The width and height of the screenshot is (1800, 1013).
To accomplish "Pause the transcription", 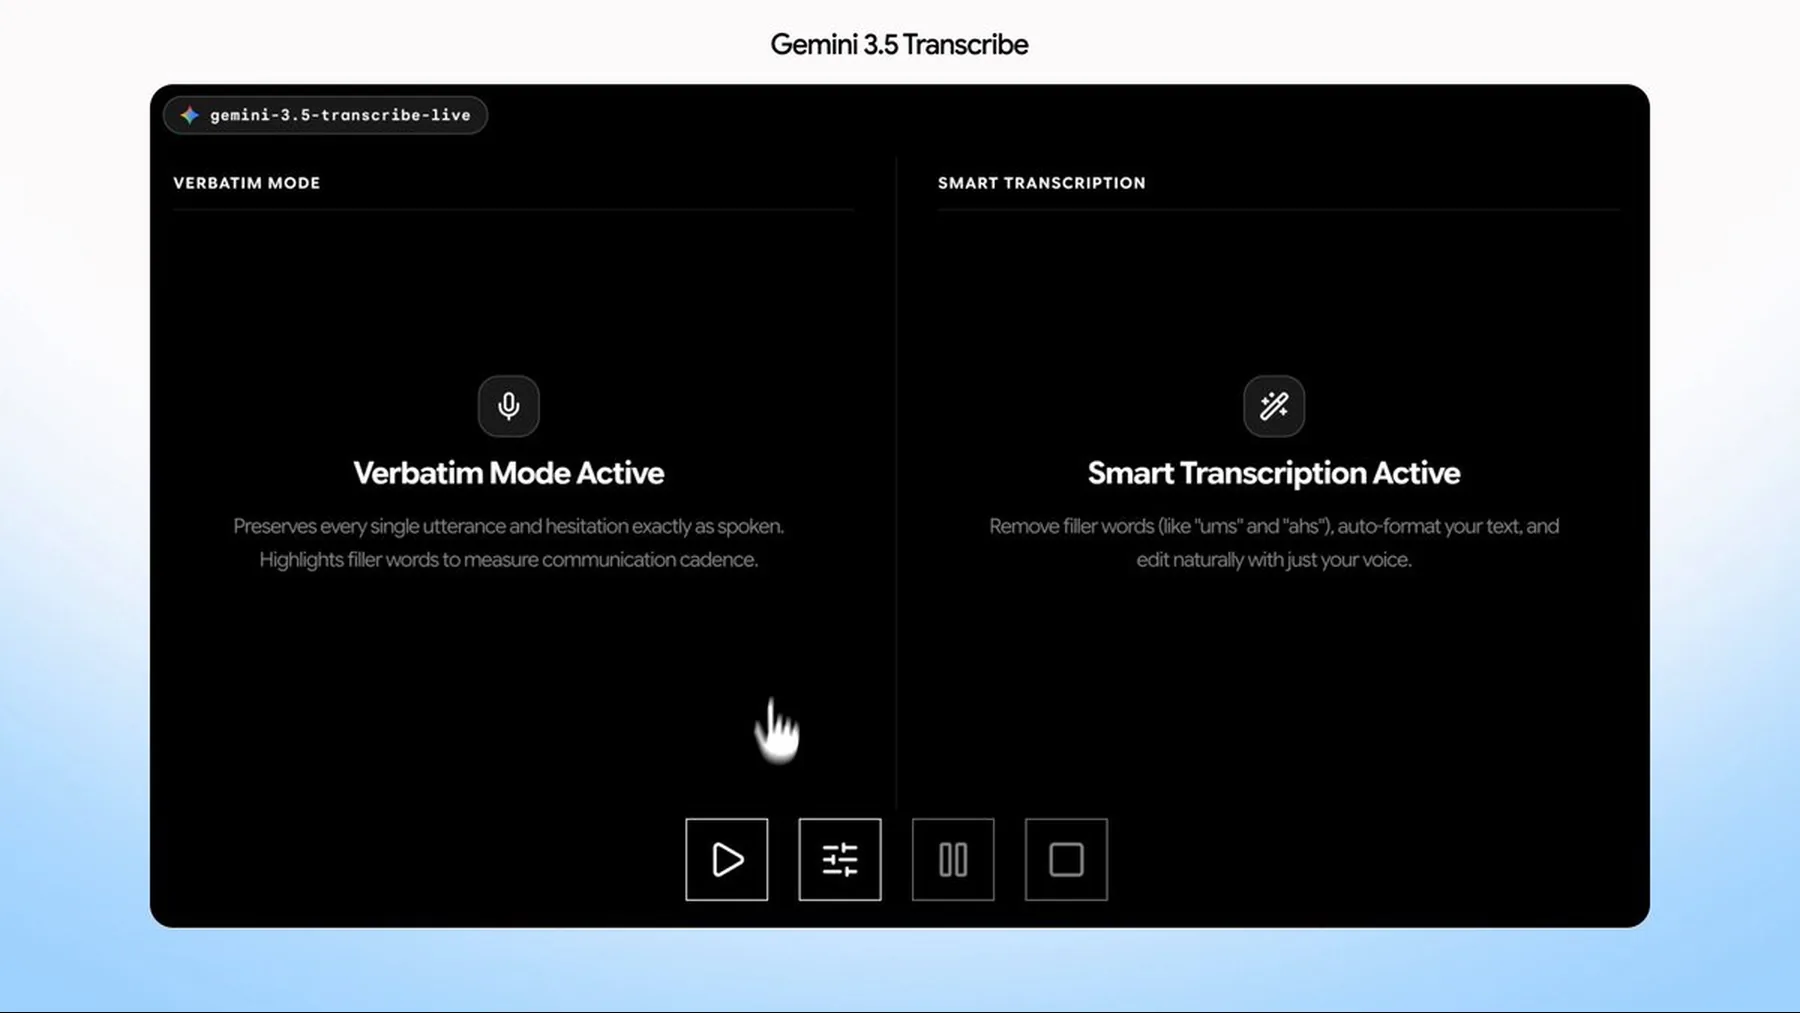I will [x=953, y=859].
